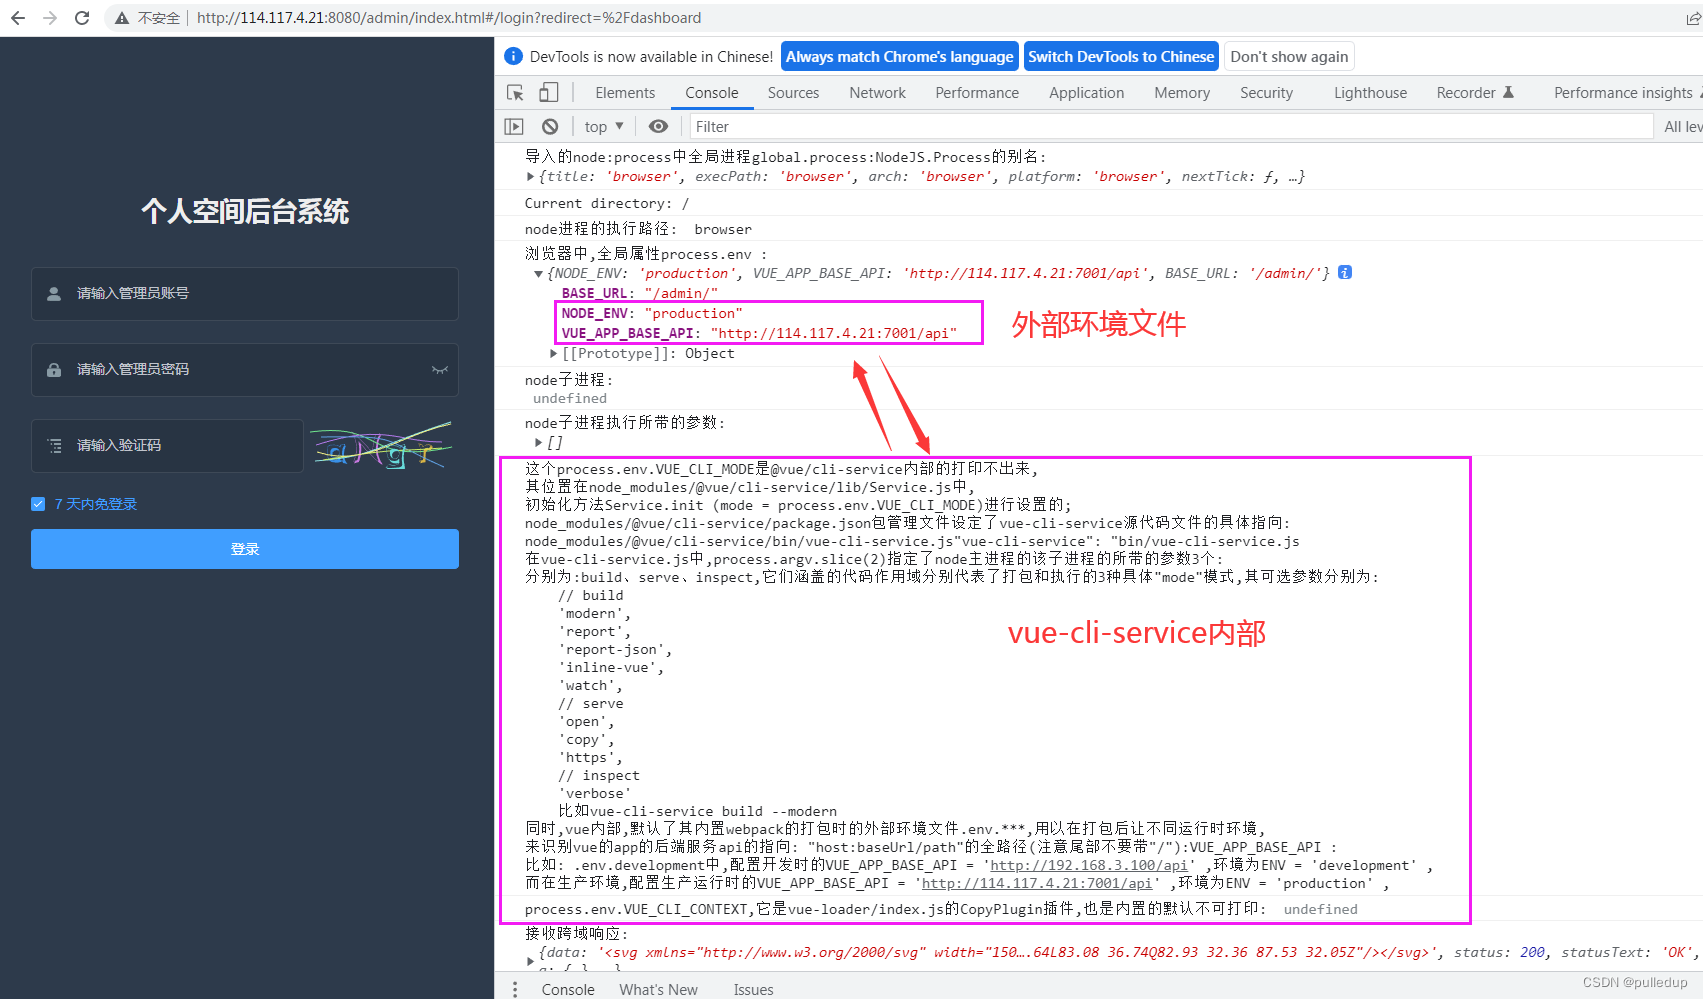Switch to the Network tab
1703x999 pixels.
(877, 92)
